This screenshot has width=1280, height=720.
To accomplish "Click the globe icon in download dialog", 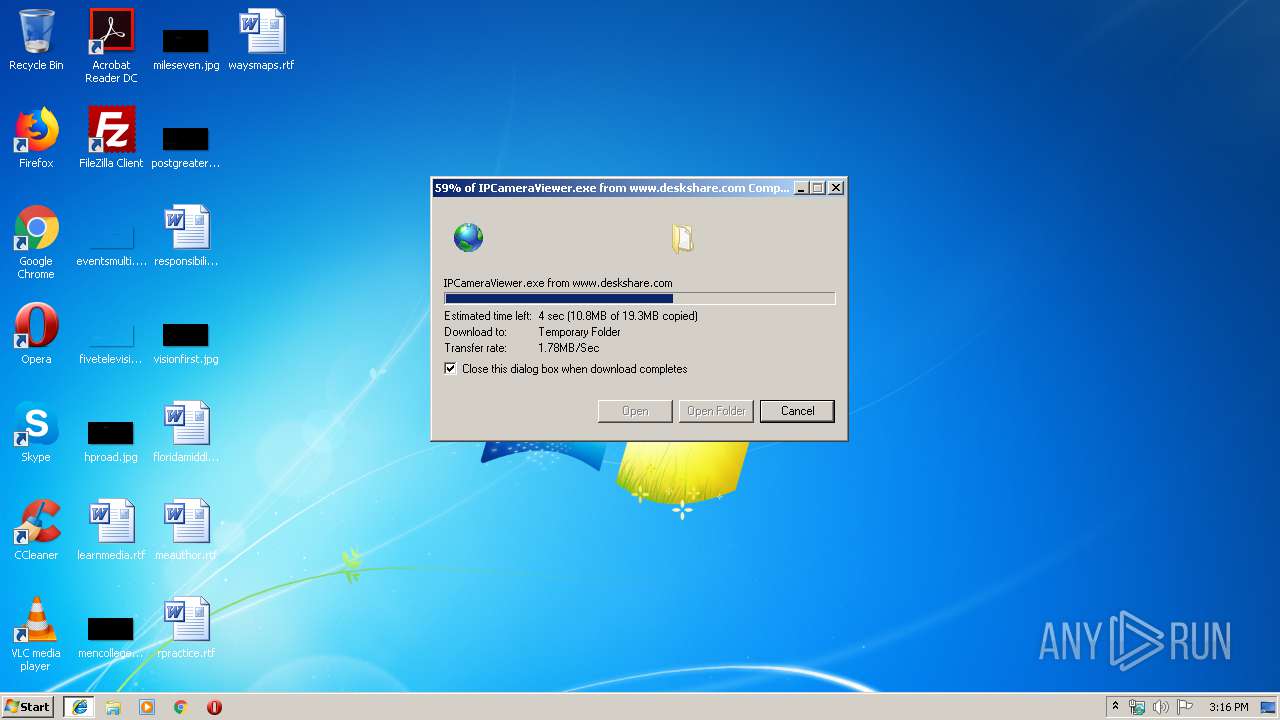I will click(468, 237).
